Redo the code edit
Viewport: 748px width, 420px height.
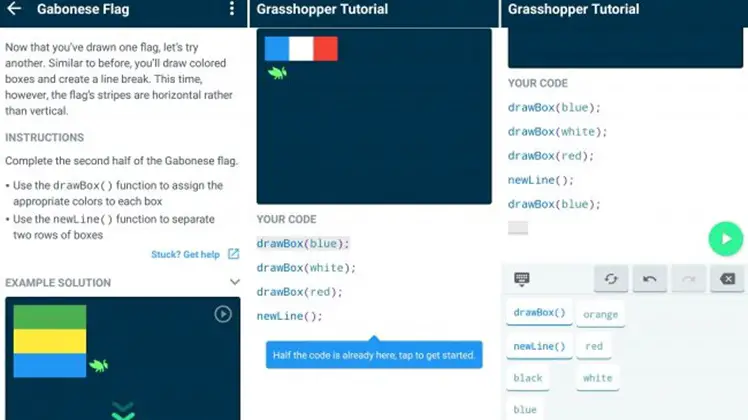(x=688, y=279)
